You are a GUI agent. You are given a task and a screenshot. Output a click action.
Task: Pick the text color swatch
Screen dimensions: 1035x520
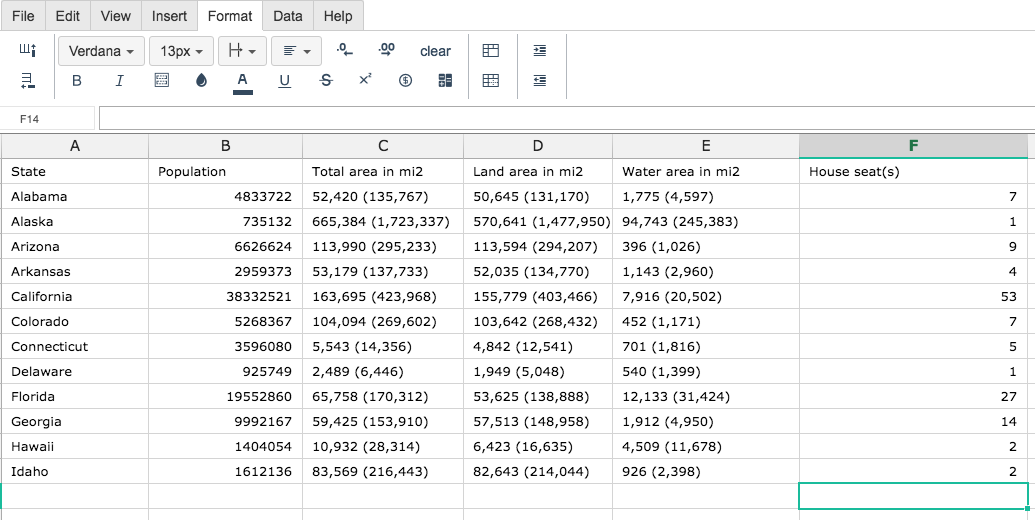point(242,81)
